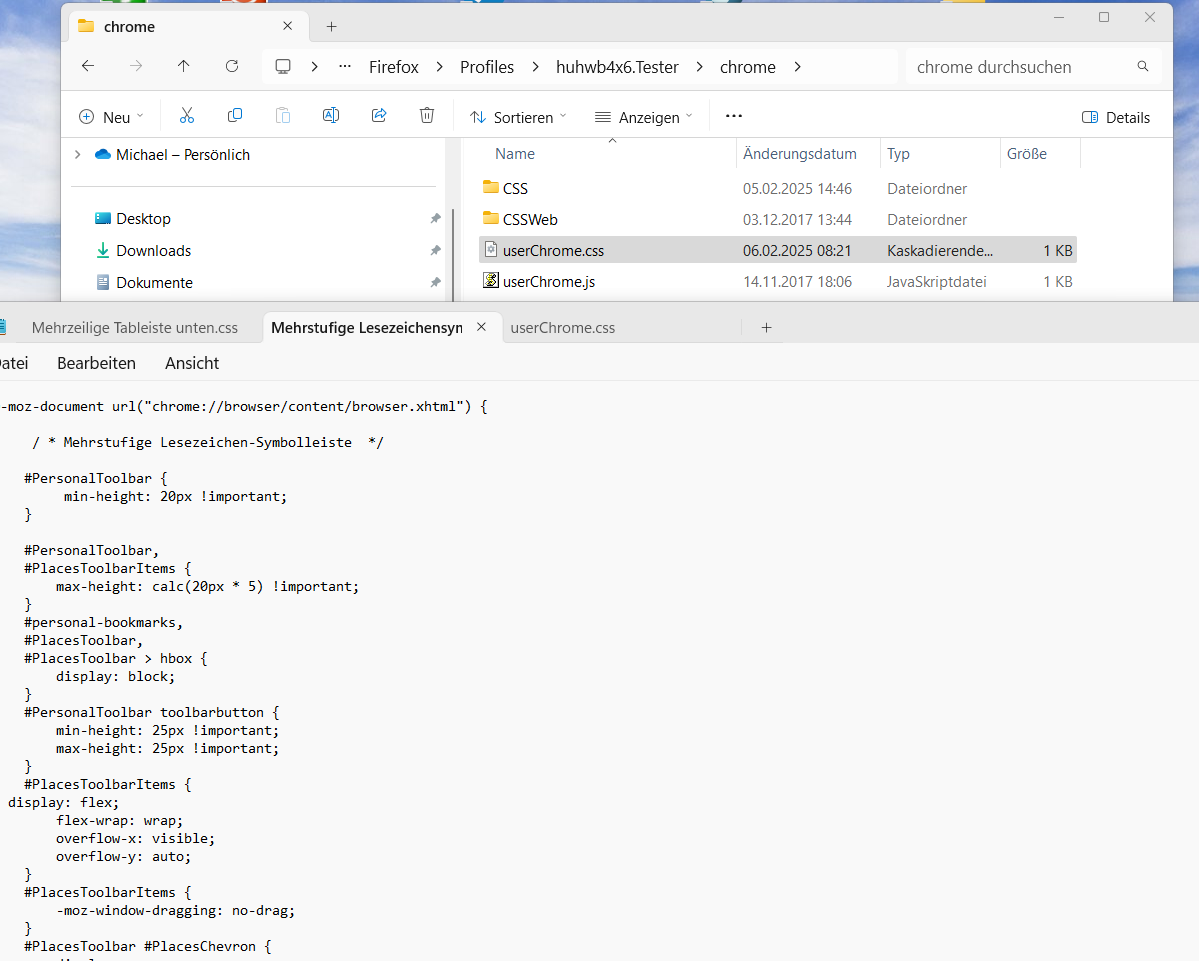The height and width of the screenshot is (961, 1199).
Task: Open the Sortieren dropdown
Action: [518, 117]
